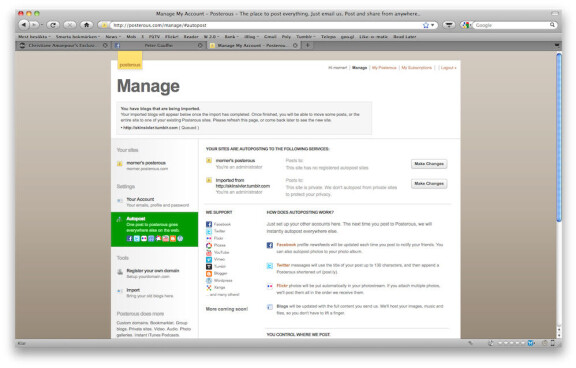
Task: Click the Stop loading X button
Action: (70, 25)
